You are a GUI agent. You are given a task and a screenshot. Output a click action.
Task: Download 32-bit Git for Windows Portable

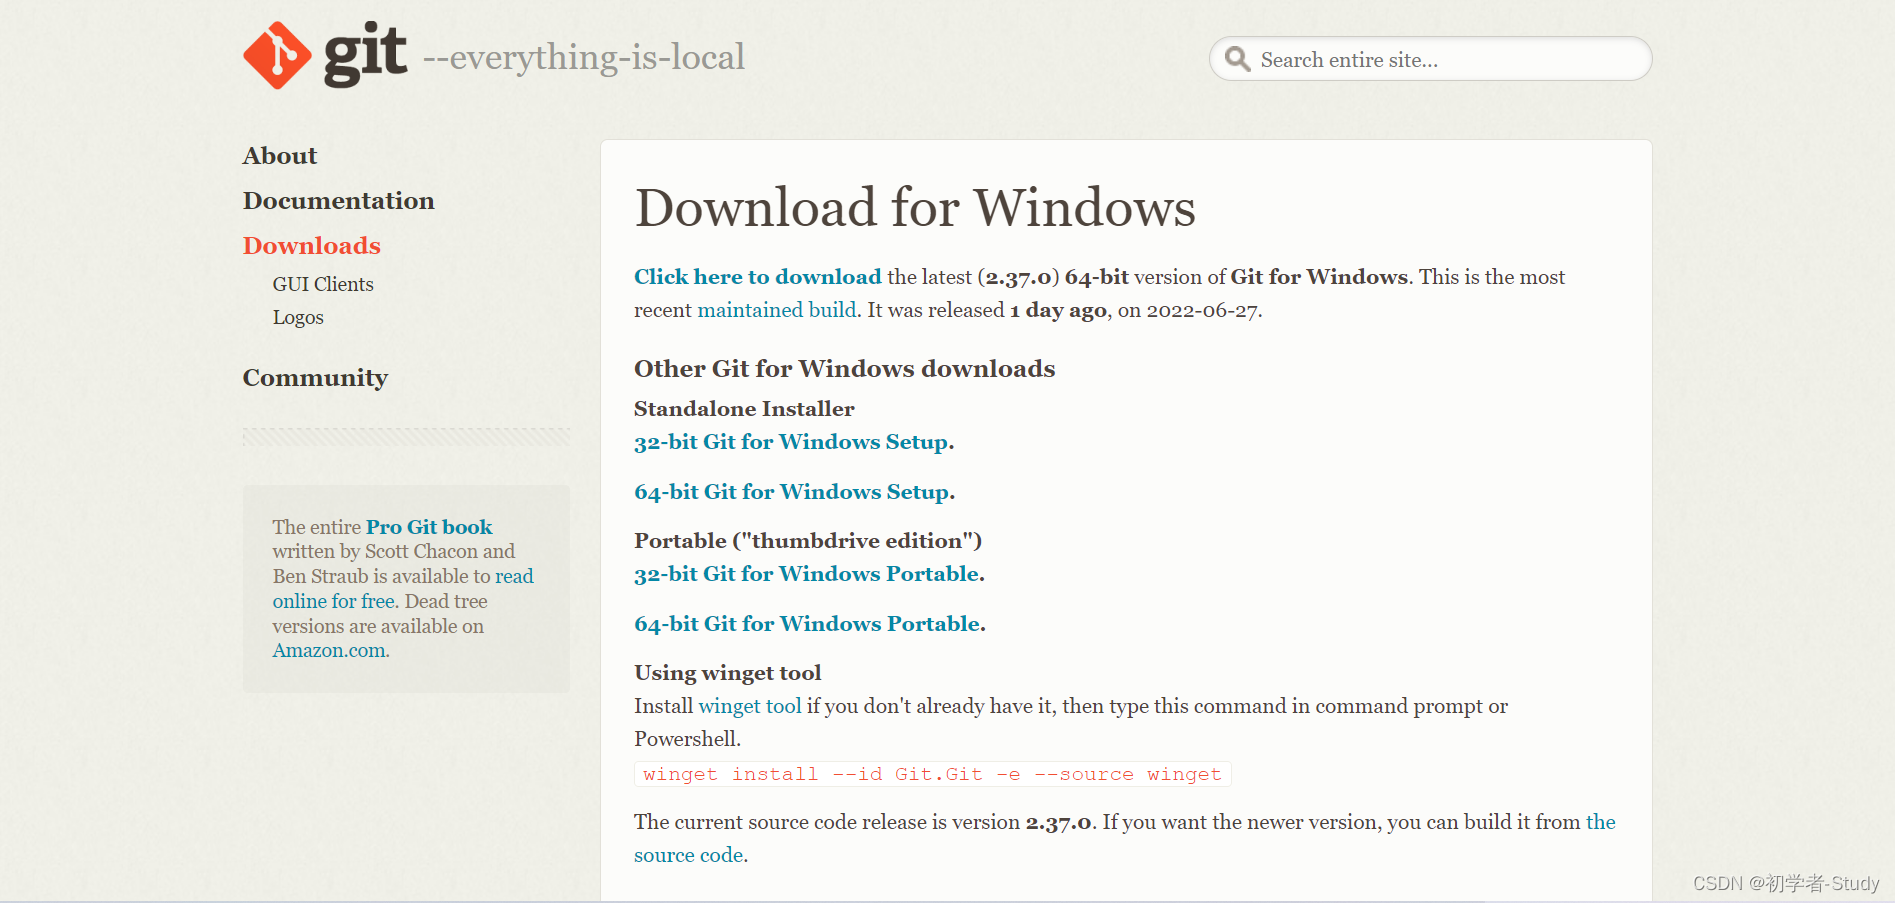pyautogui.click(x=807, y=574)
